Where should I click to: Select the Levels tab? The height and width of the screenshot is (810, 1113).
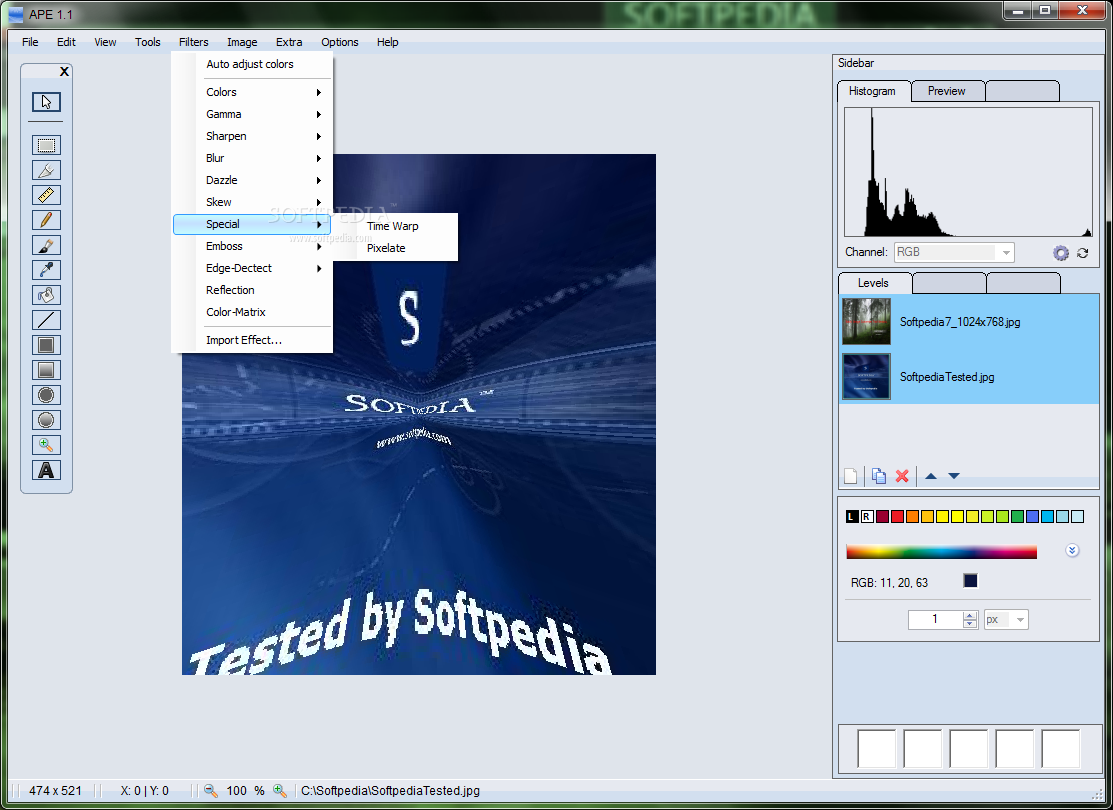[x=874, y=283]
